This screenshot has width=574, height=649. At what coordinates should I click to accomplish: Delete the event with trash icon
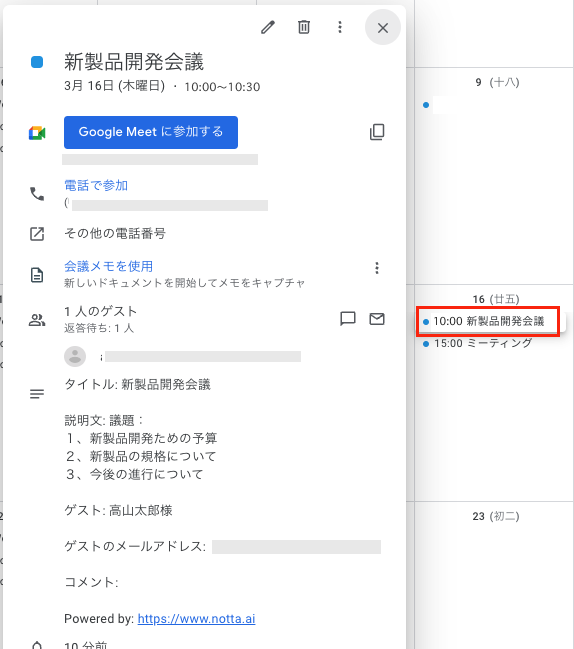click(304, 27)
